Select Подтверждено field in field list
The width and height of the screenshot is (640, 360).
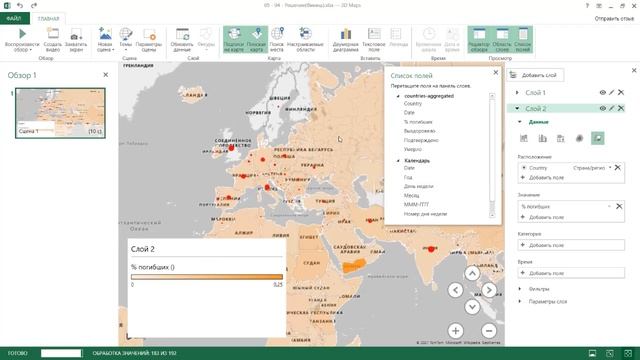421,140
